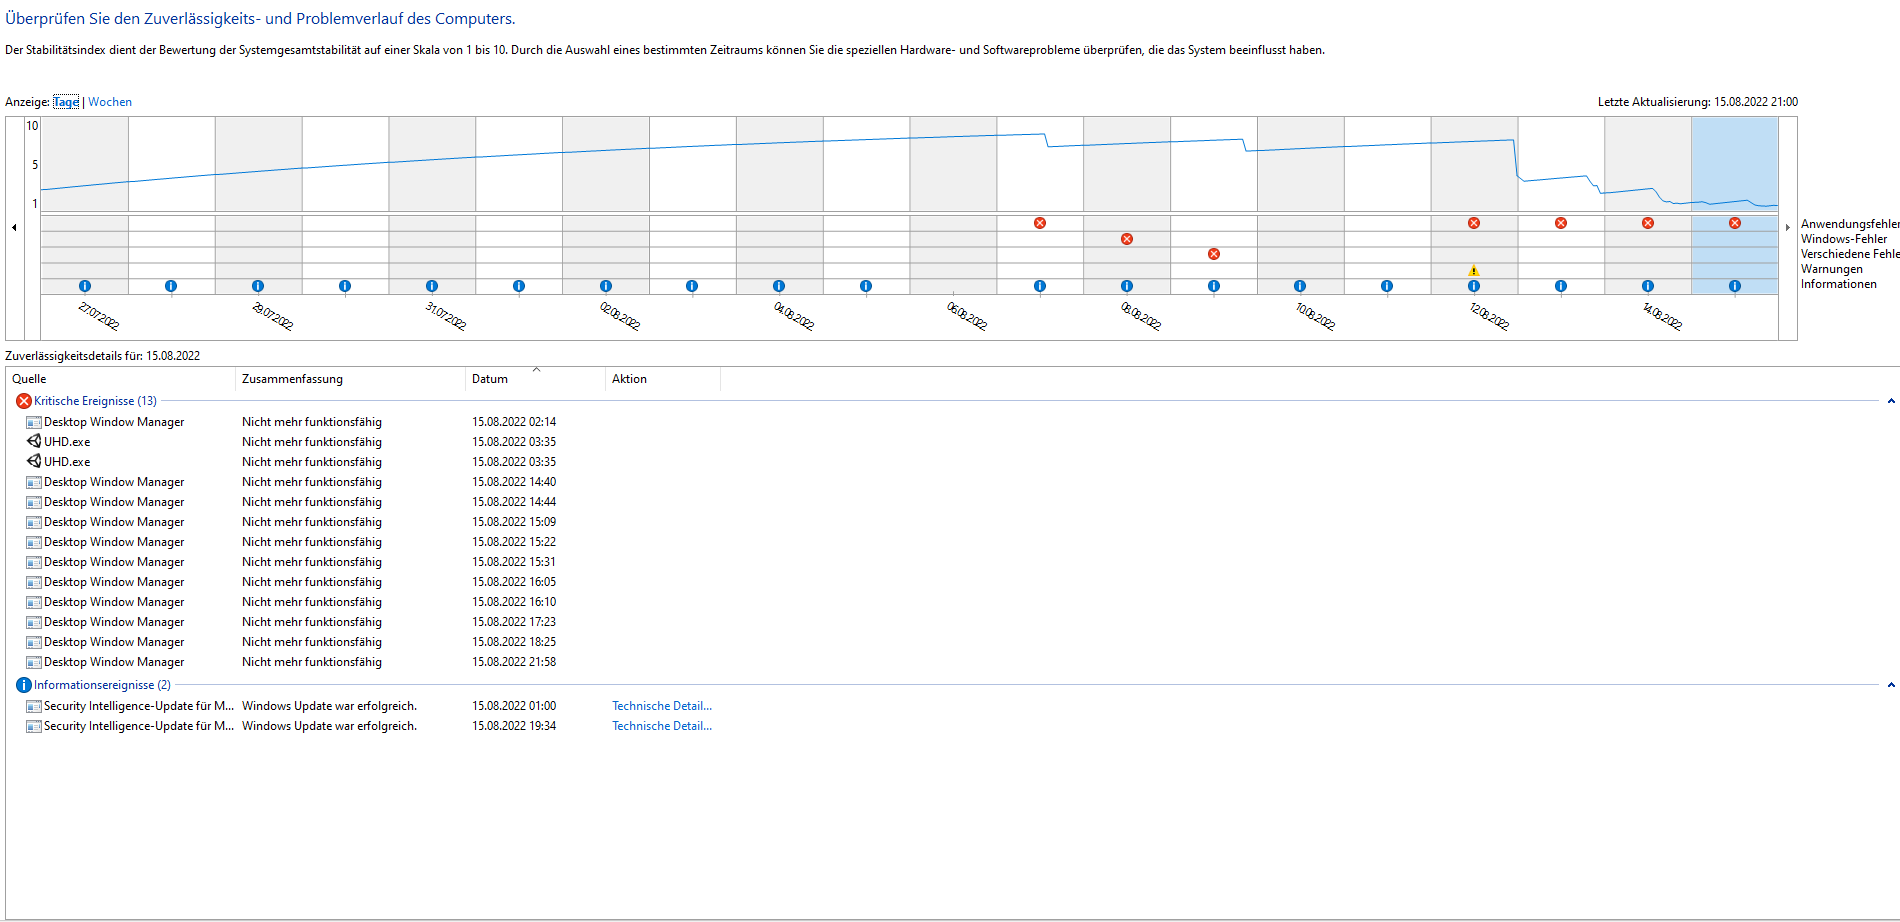Click the information icon for 12.08.2022
The width and height of the screenshot is (1900, 922).
click(x=1474, y=286)
